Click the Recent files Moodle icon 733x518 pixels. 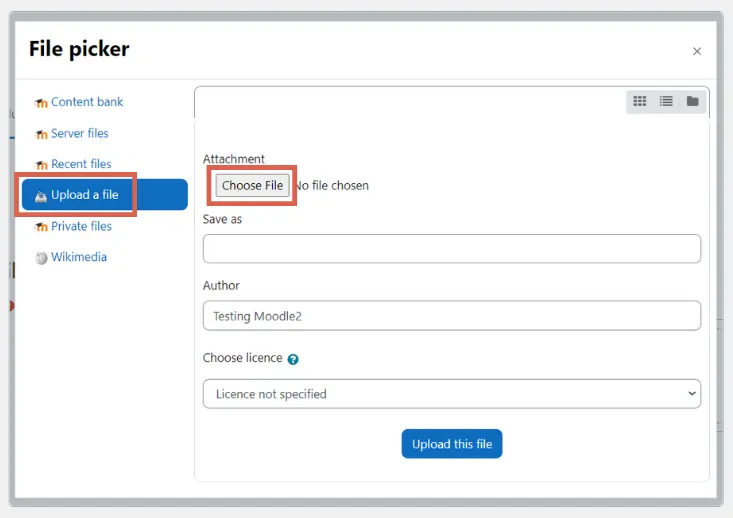(x=41, y=165)
